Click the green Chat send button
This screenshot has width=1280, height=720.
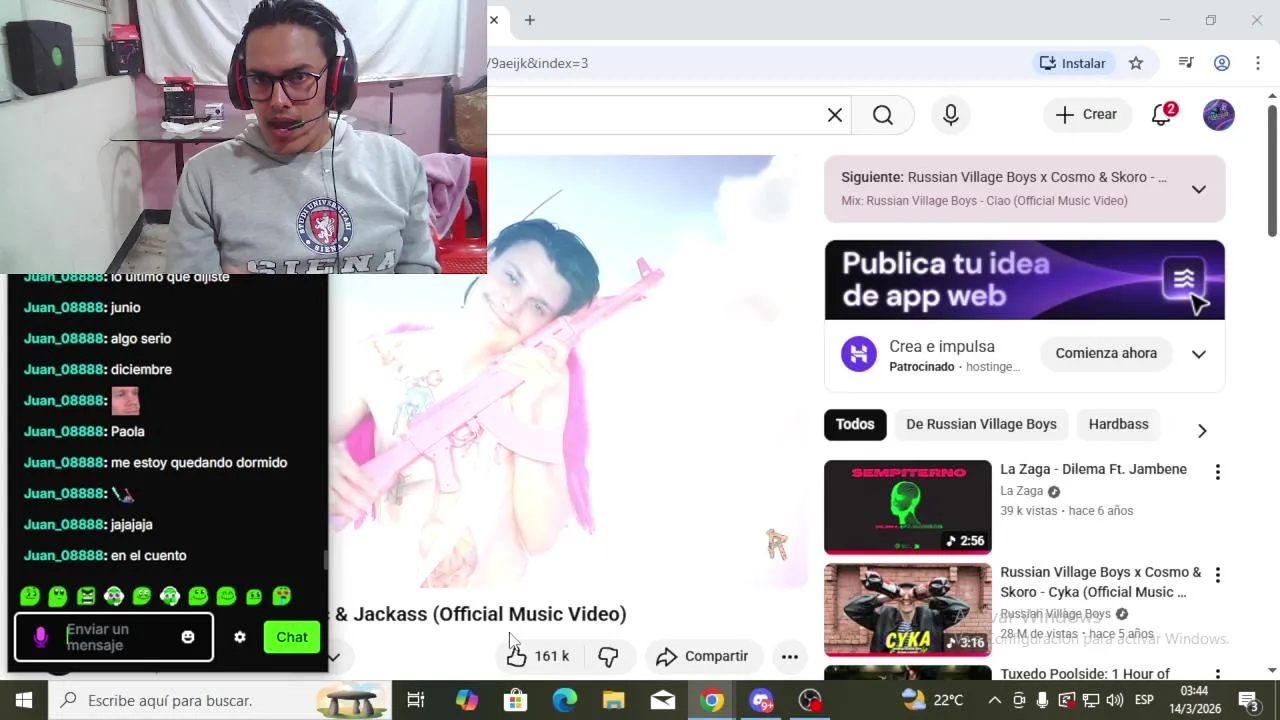[292, 637]
